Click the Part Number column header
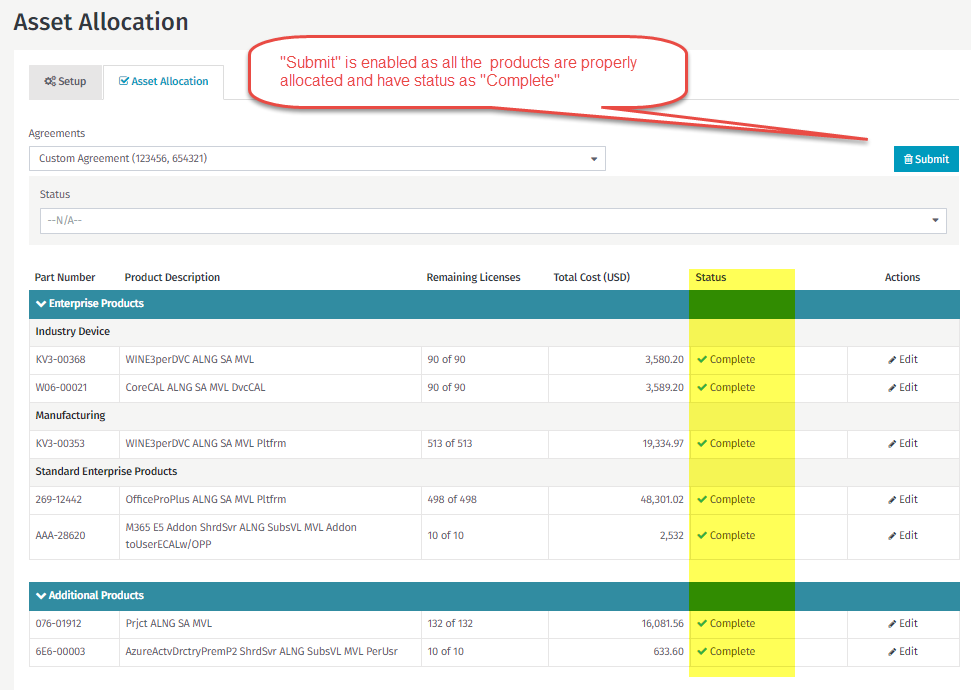 coord(65,278)
